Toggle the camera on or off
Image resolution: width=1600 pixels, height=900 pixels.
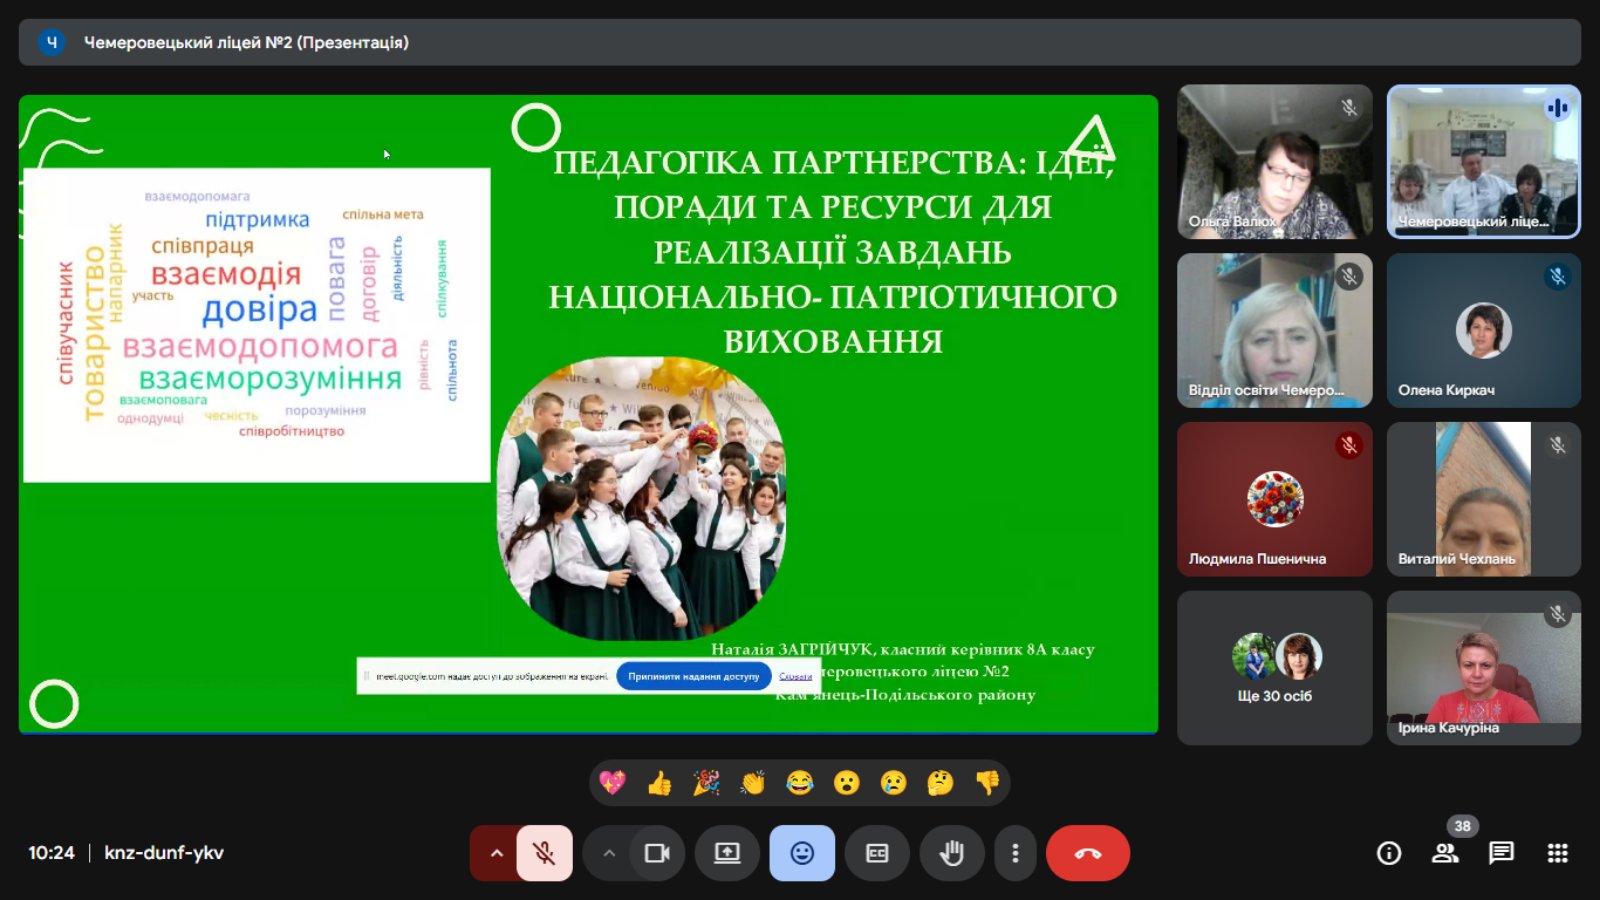(657, 853)
